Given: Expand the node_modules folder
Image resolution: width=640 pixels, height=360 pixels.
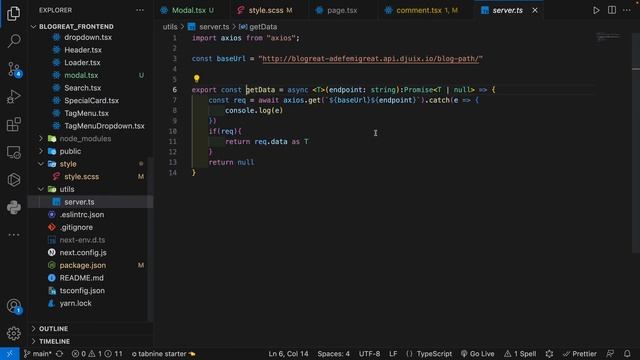Looking at the screenshot, I should coord(85,139).
